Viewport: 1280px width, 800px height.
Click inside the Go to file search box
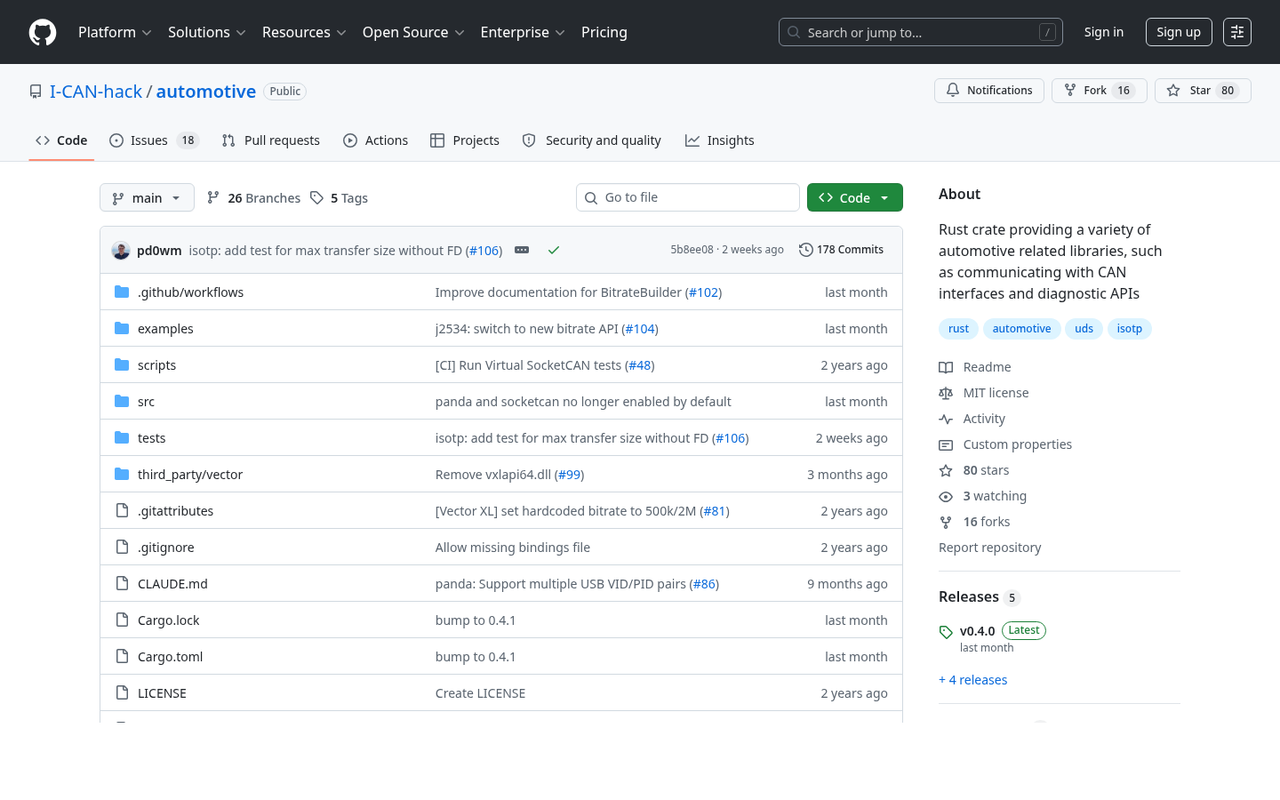[687, 197]
